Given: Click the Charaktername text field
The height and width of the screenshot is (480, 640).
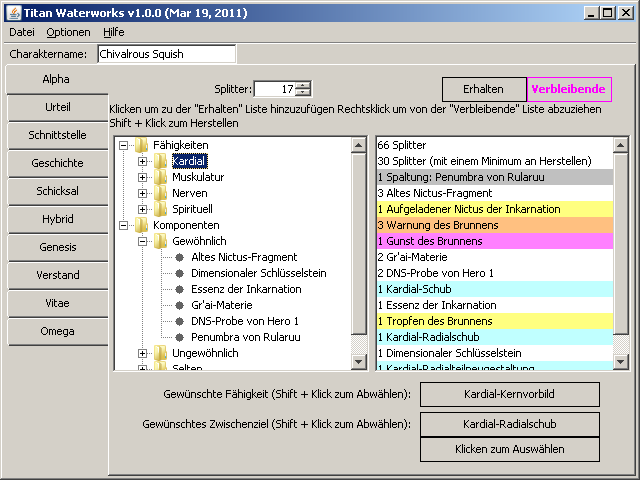Looking at the screenshot, I should pos(166,54).
